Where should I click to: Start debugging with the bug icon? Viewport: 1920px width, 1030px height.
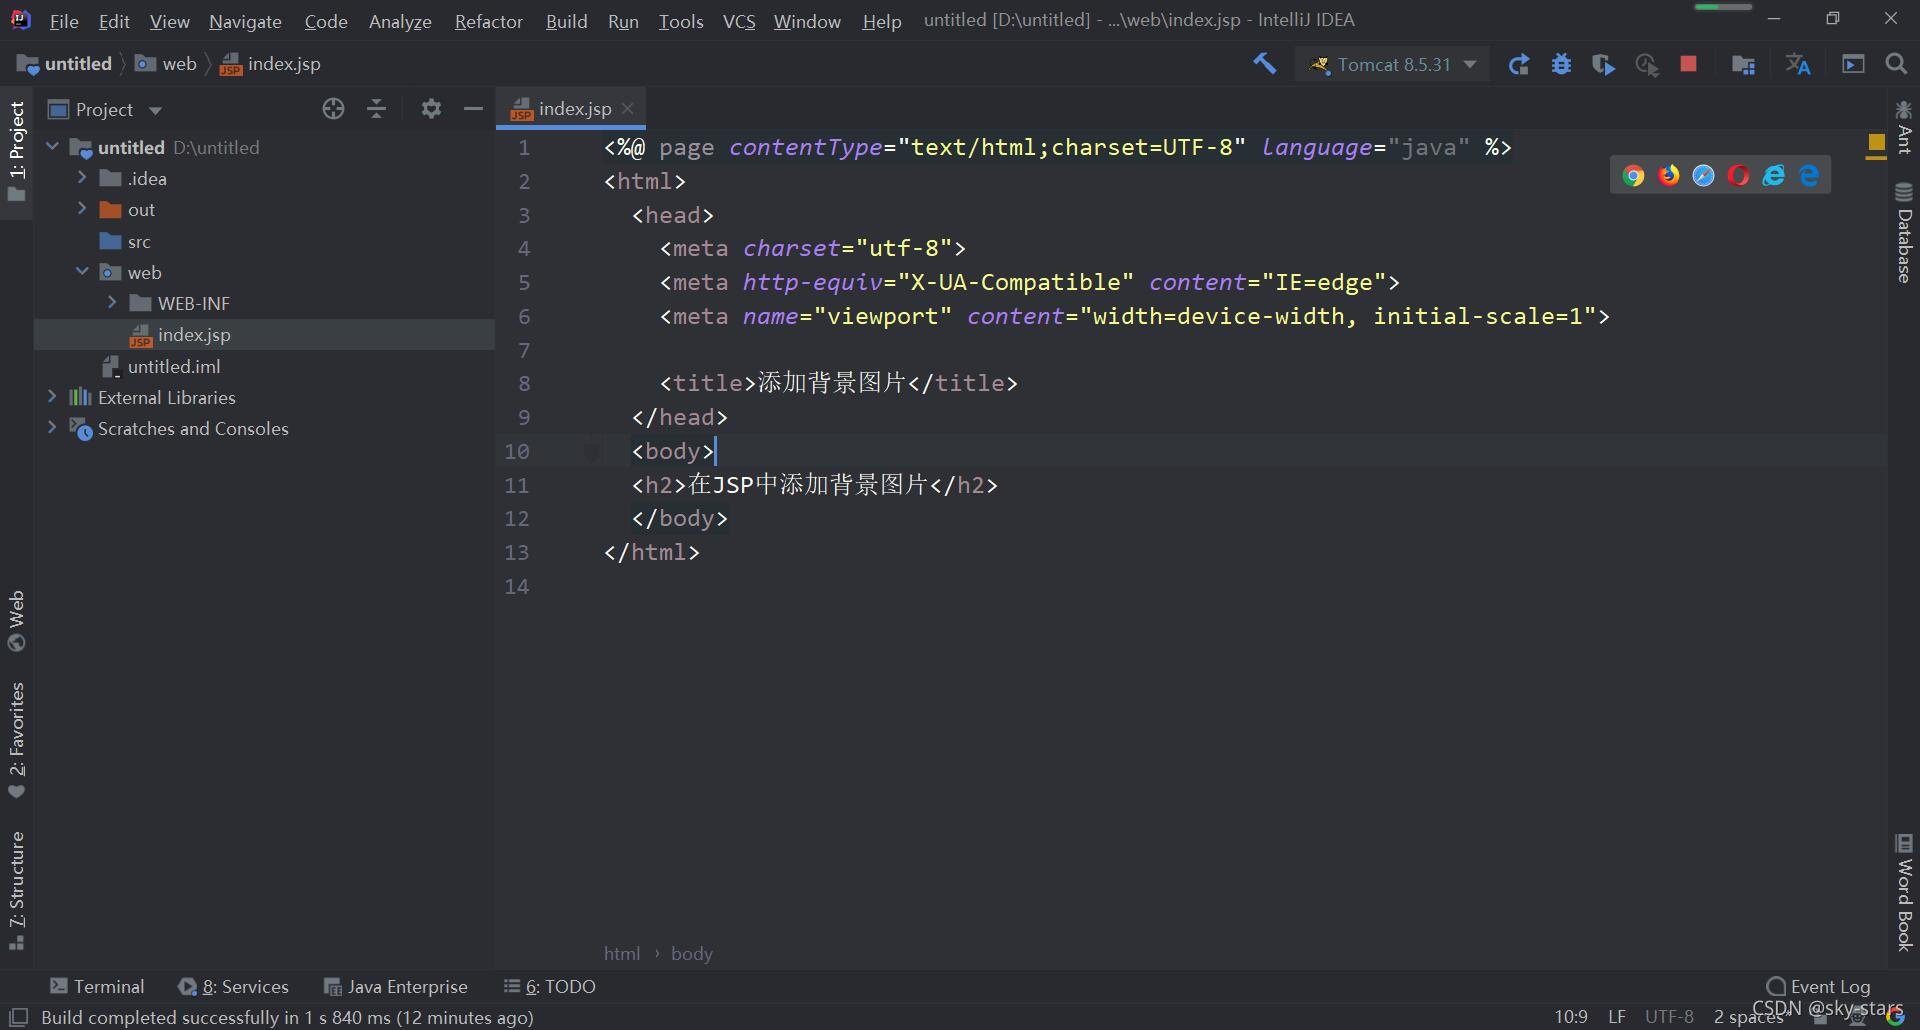1561,64
